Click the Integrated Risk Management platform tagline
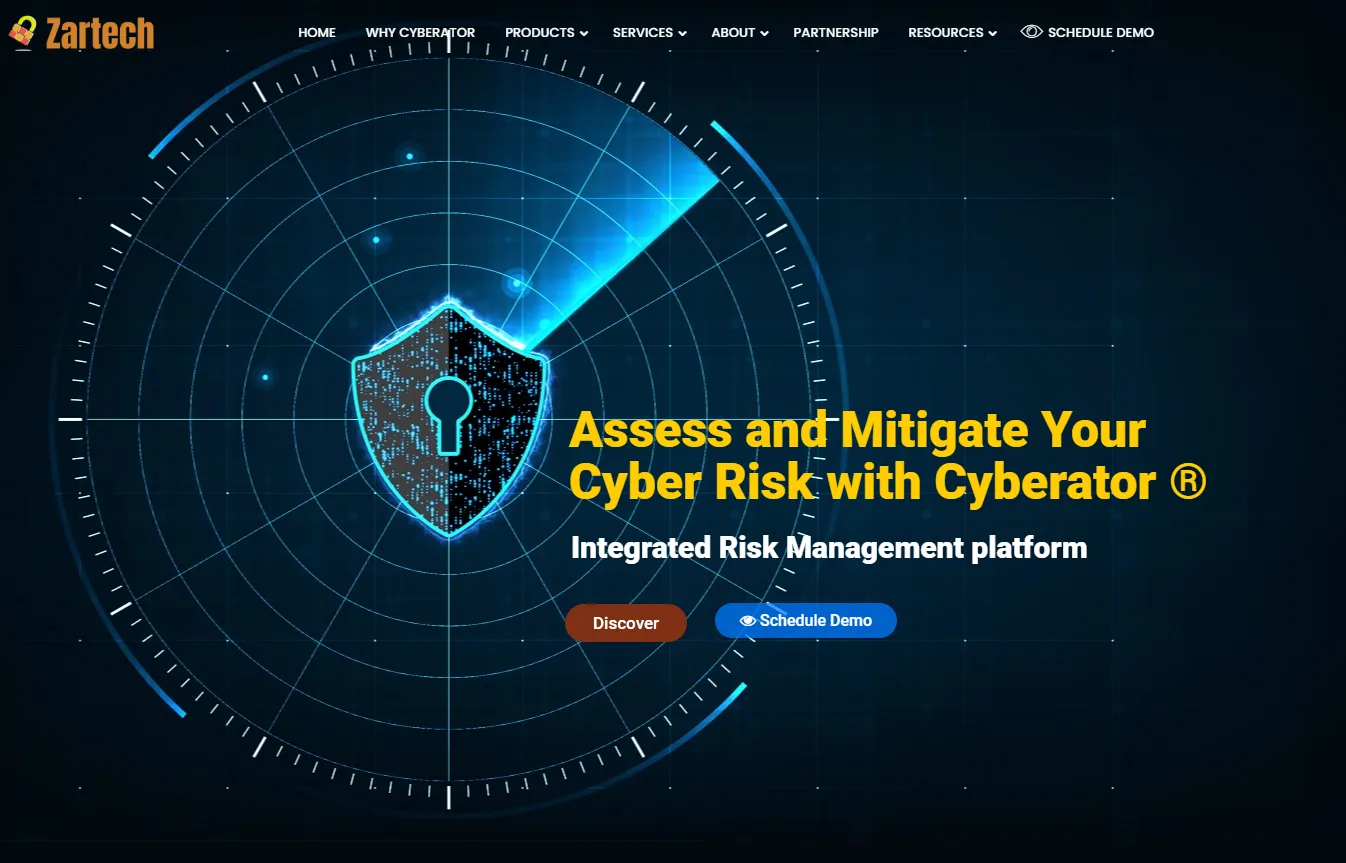The height and width of the screenshot is (863, 1346). pyautogui.click(x=827, y=548)
